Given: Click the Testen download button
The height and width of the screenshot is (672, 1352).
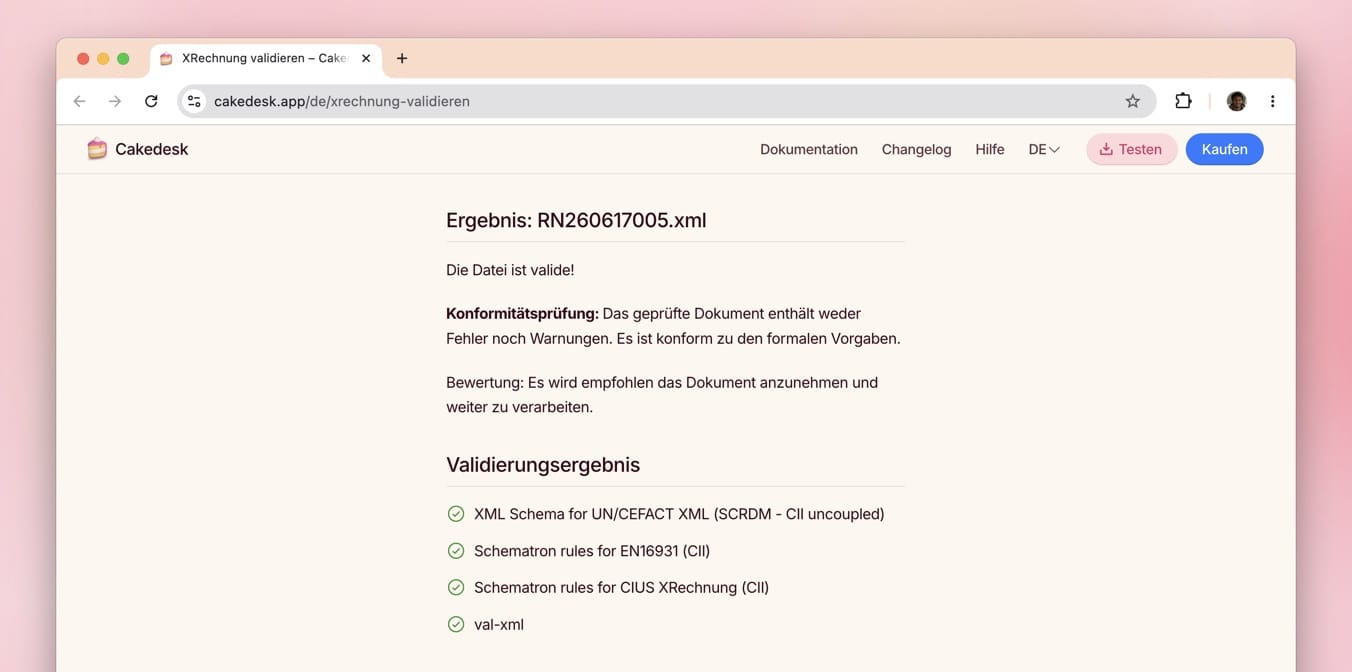Looking at the screenshot, I should click(x=1131, y=149).
